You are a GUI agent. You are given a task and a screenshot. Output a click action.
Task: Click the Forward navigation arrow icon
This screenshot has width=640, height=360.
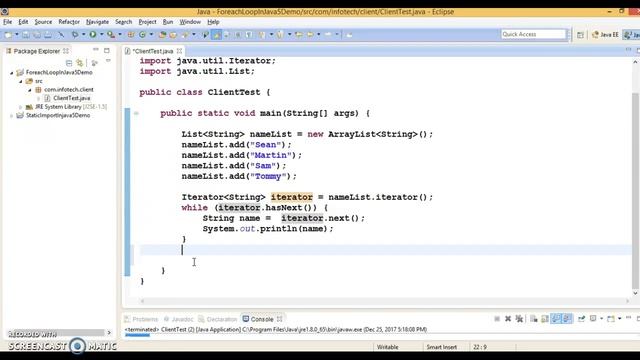click(328, 35)
